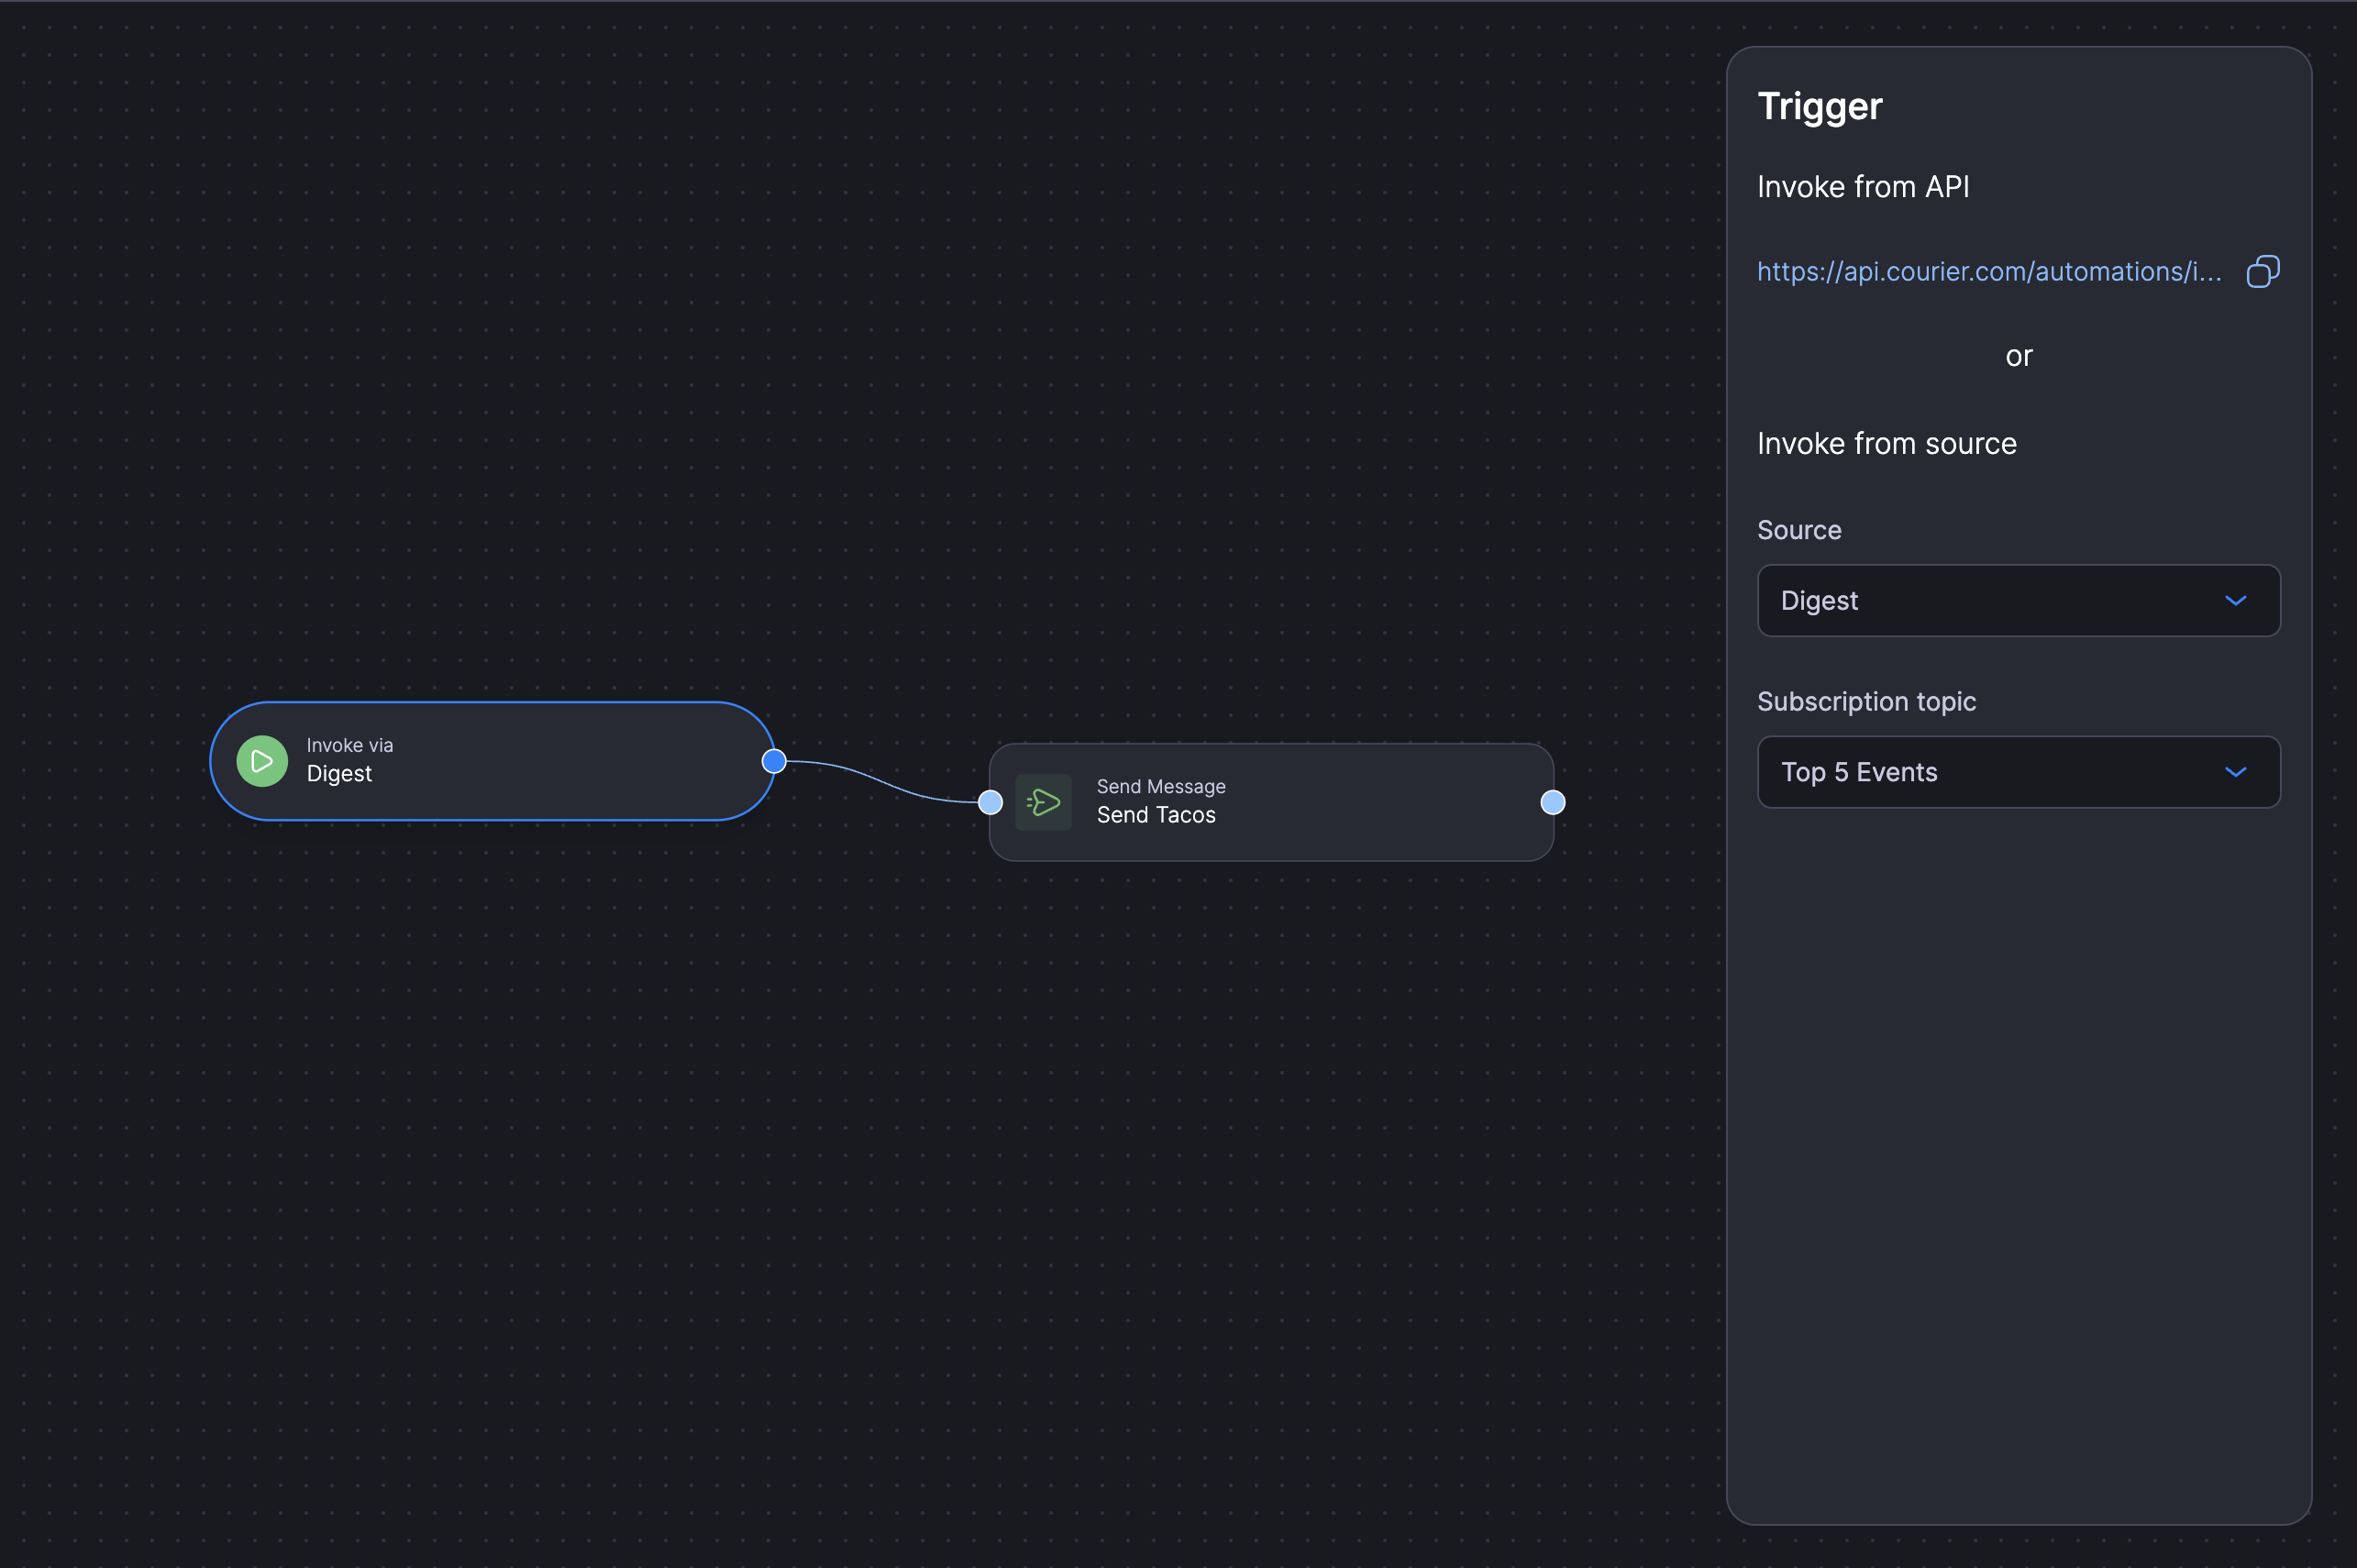Click the output connection dot of the Invoke via Digest node
The height and width of the screenshot is (1568, 2357).
[x=774, y=760]
